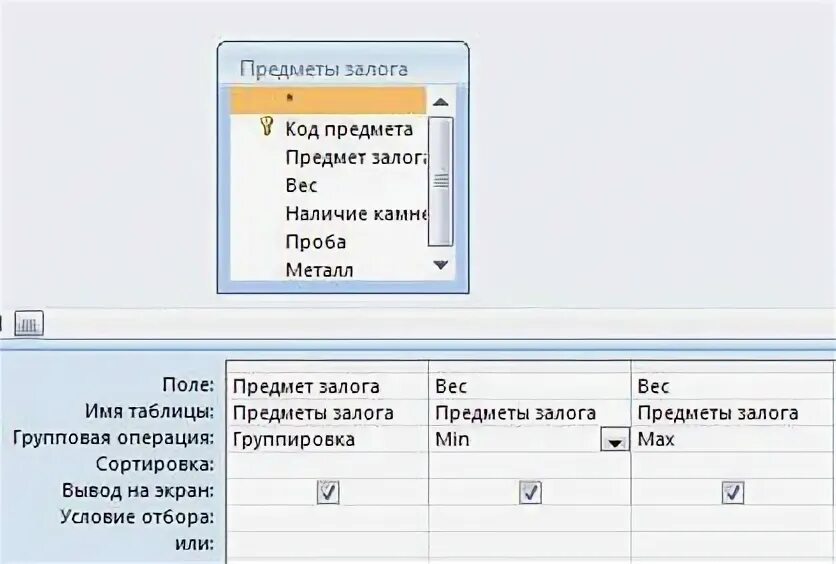Click the Имя таблицы cell in the Min column
This screenshot has width=836, height=564.
[529, 413]
